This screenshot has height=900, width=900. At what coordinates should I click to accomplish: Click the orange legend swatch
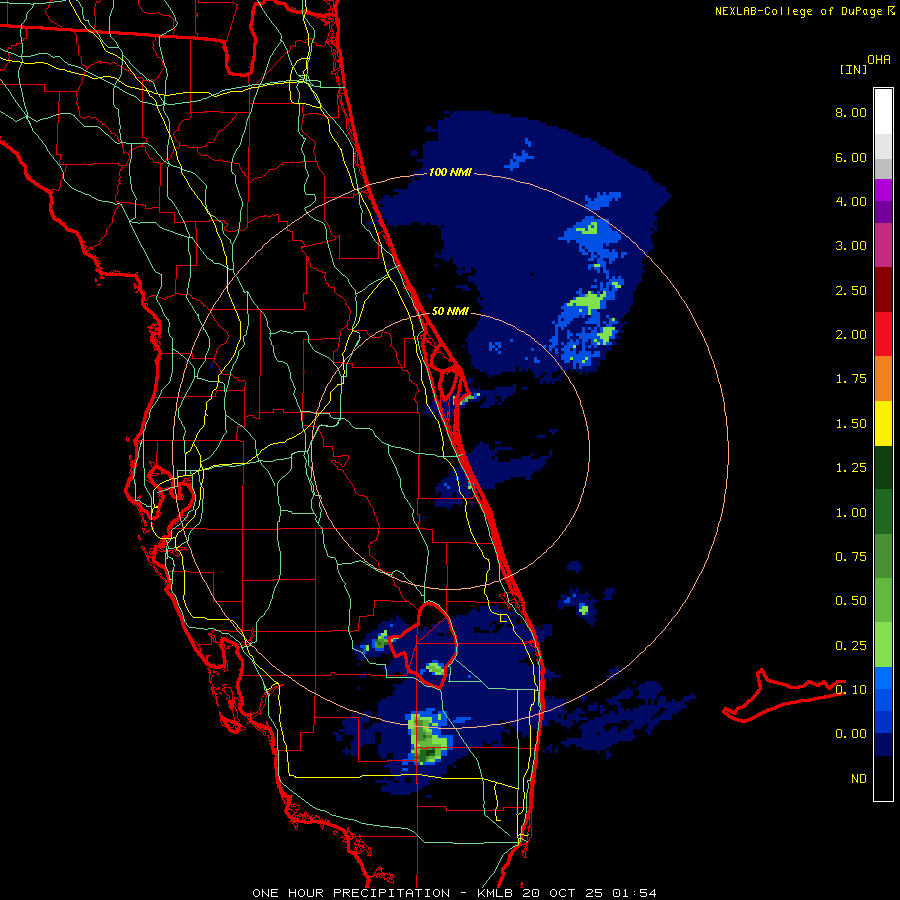883,379
